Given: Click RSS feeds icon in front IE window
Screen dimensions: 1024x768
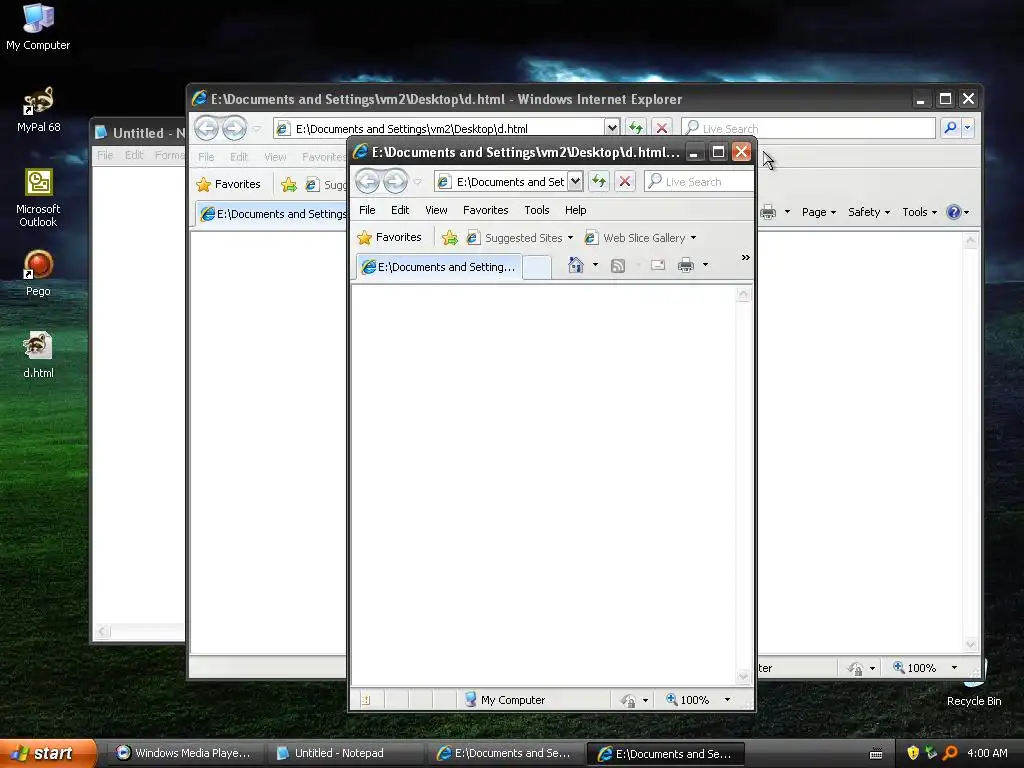Looking at the screenshot, I should (618, 265).
